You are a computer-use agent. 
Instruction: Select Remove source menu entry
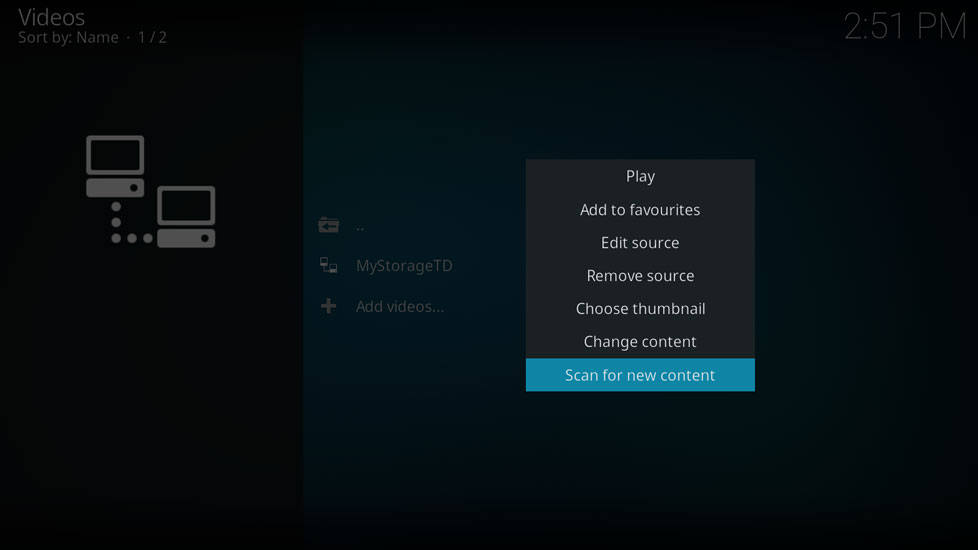tap(640, 276)
